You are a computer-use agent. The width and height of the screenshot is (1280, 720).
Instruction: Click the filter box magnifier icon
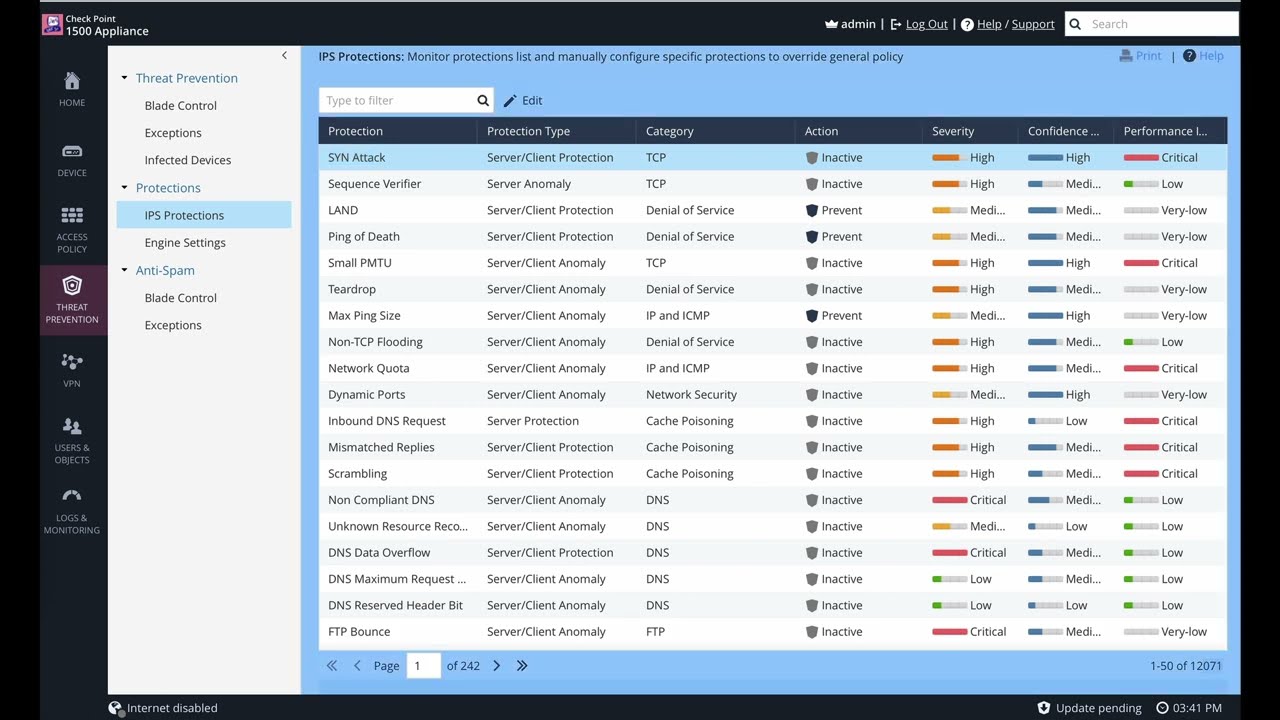[483, 100]
